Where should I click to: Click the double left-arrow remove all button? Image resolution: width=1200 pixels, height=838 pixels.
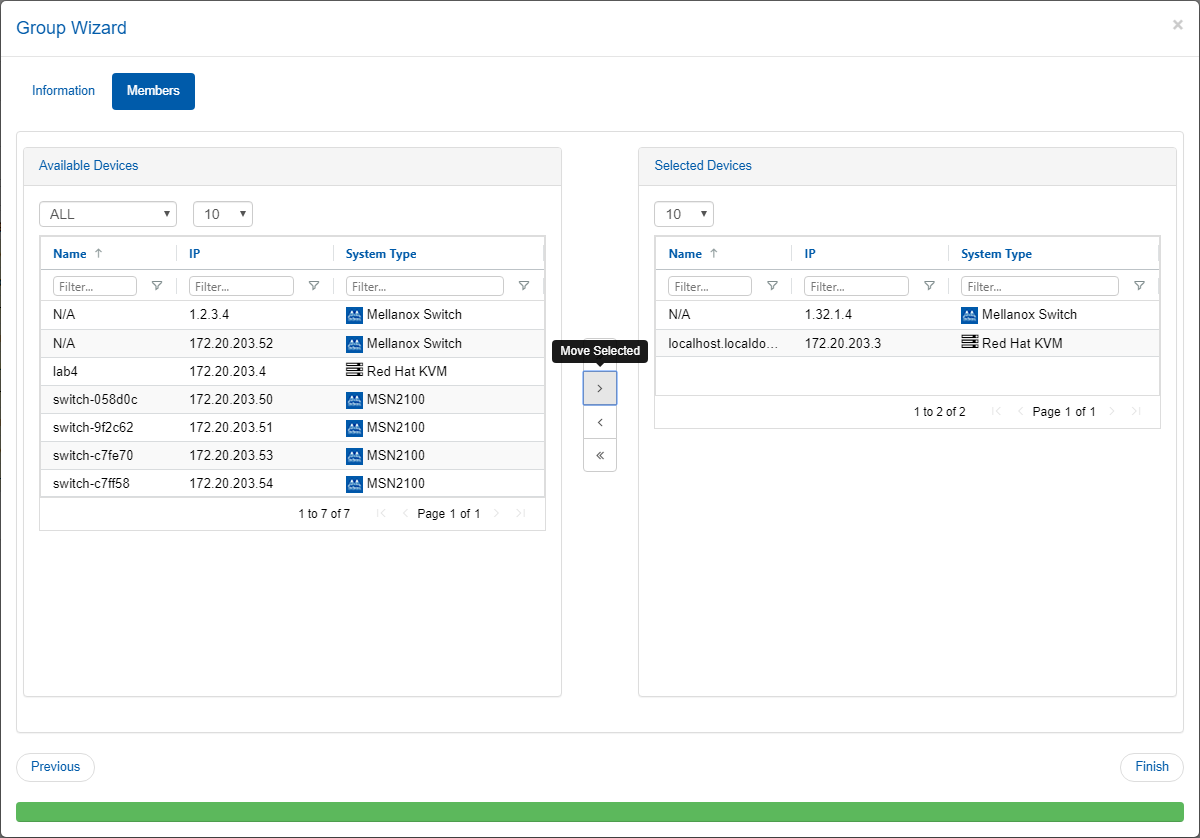600,455
